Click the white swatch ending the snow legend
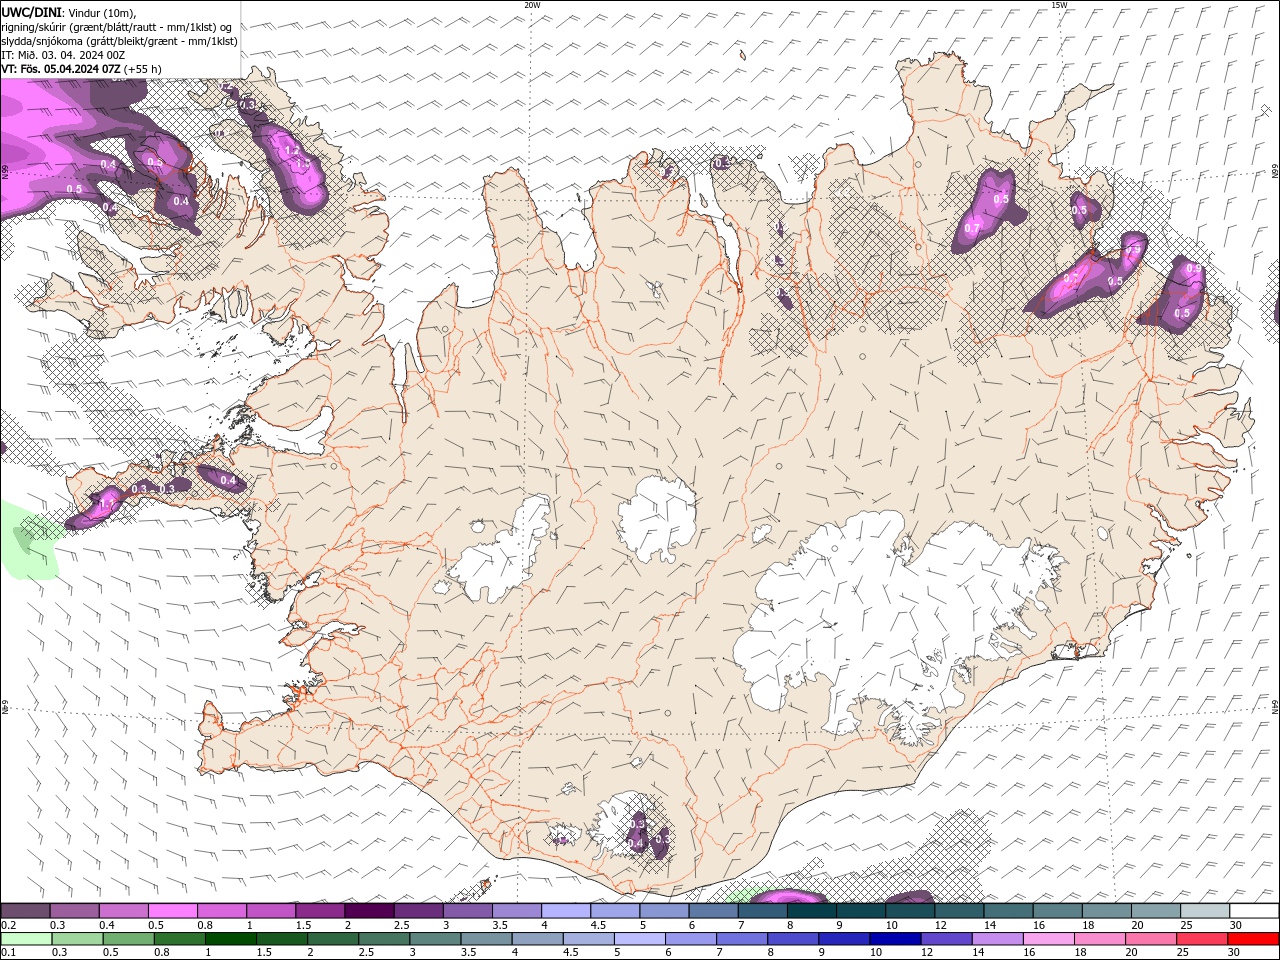The width and height of the screenshot is (1280, 960). pyautogui.click(x=1253, y=911)
